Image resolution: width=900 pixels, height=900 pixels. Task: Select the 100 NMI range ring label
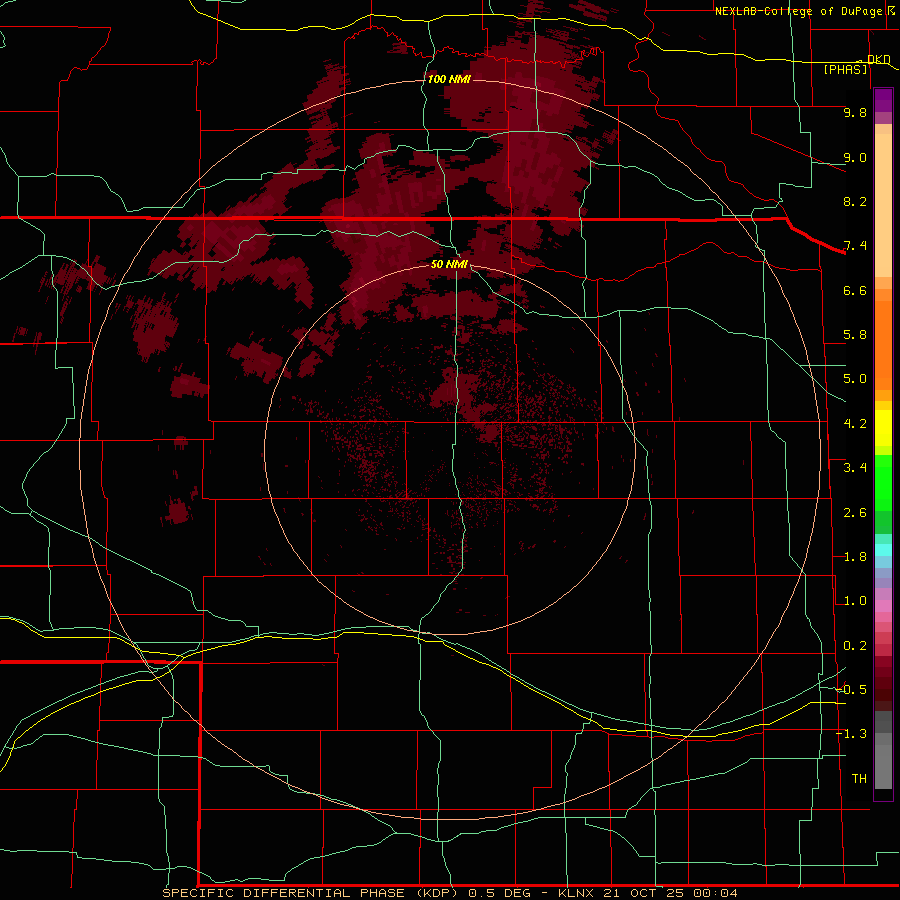pyautogui.click(x=449, y=79)
